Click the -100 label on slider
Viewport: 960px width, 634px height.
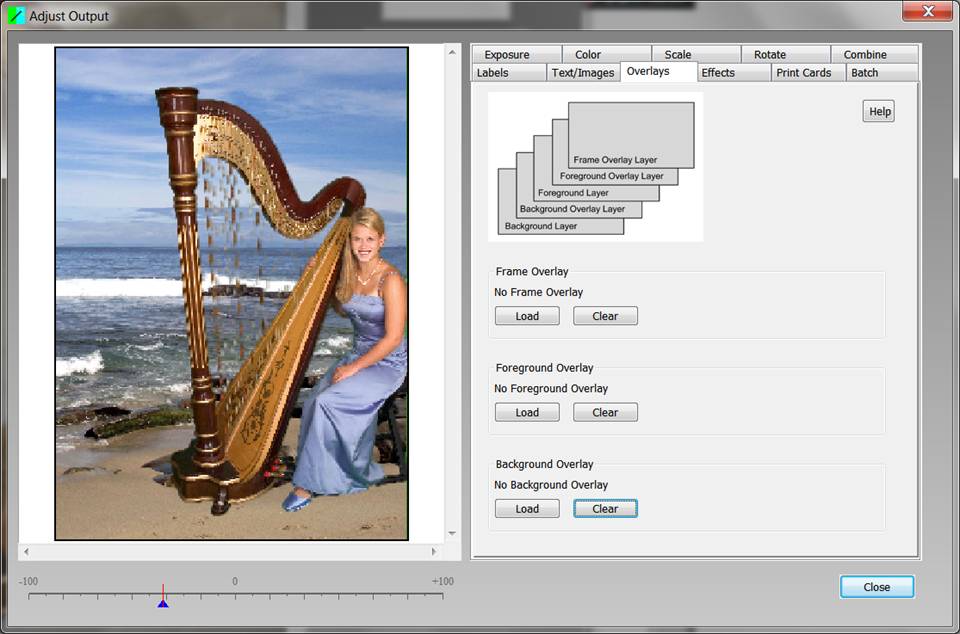pos(28,581)
